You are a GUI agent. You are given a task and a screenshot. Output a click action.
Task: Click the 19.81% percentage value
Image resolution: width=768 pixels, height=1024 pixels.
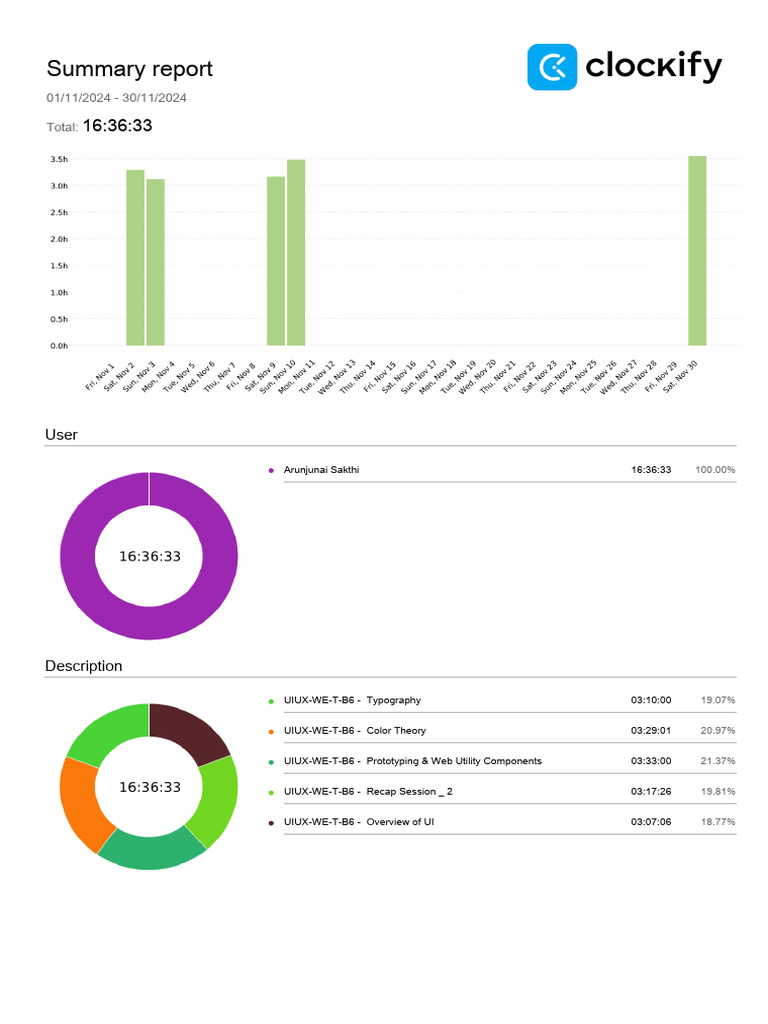(x=718, y=791)
